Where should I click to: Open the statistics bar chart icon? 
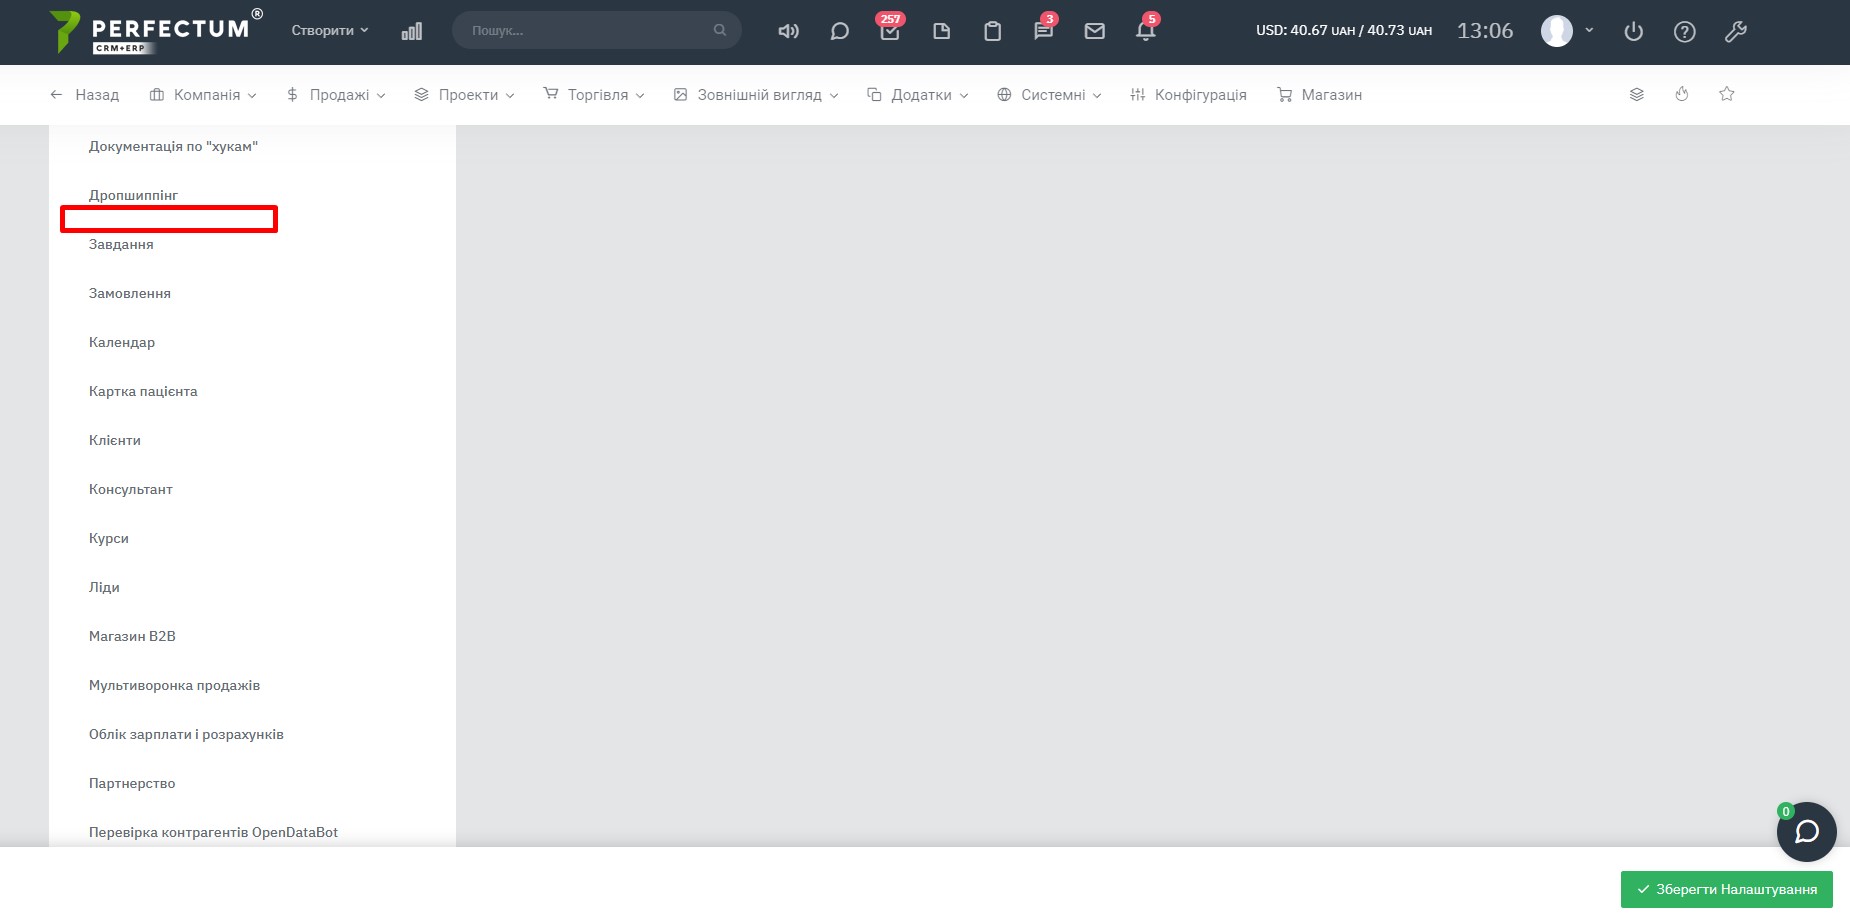411,31
